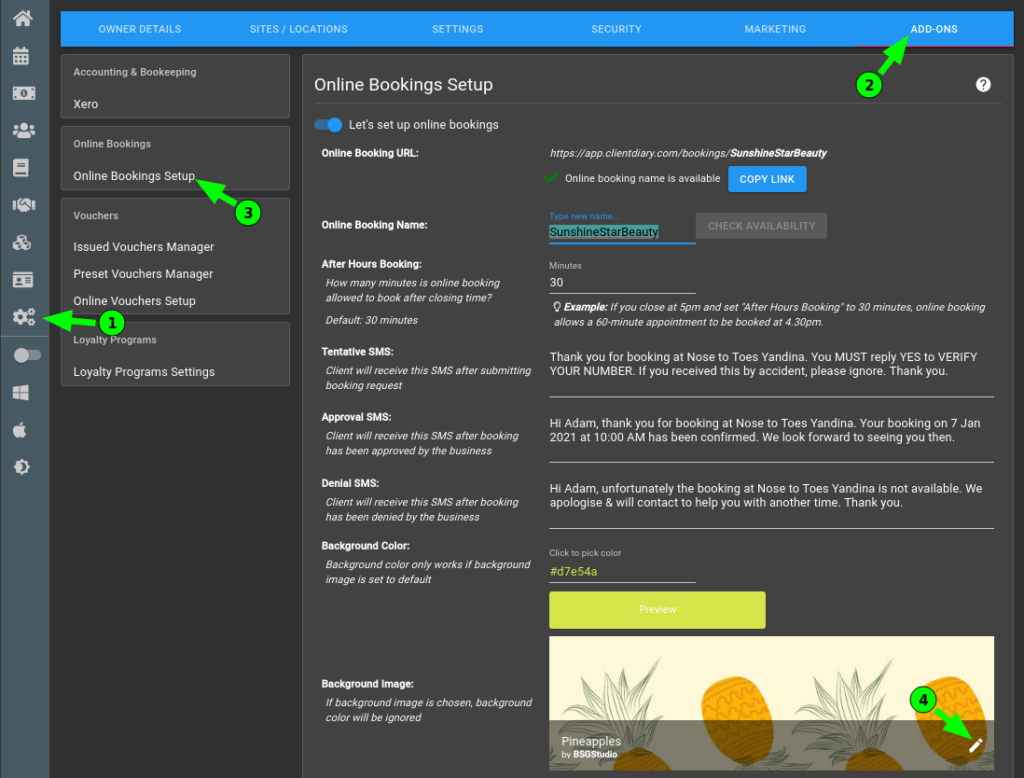Switch to the Sites / Locations tab
The width and height of the screenshot is (1024, 778).
pos(298,29)
